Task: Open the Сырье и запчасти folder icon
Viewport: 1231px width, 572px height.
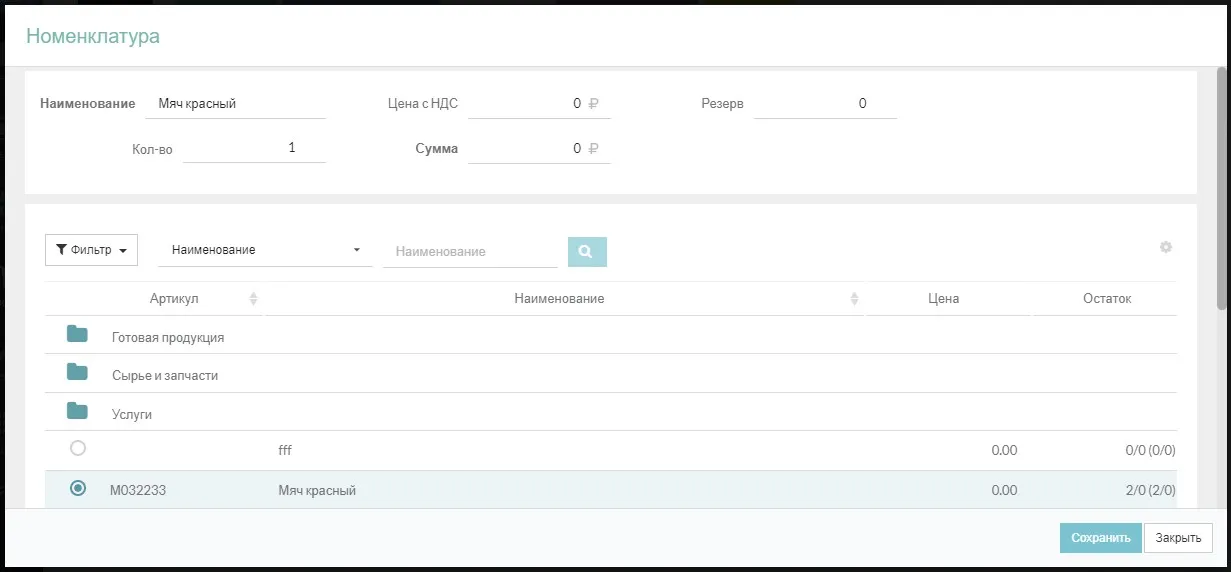Action: 77,373
